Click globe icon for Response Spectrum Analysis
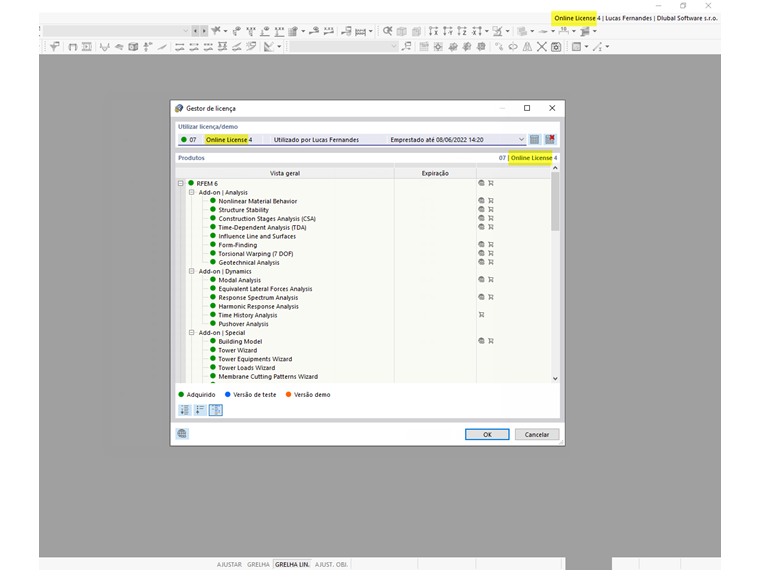Viewport: 760px width, 570px height. click(481, 297)
